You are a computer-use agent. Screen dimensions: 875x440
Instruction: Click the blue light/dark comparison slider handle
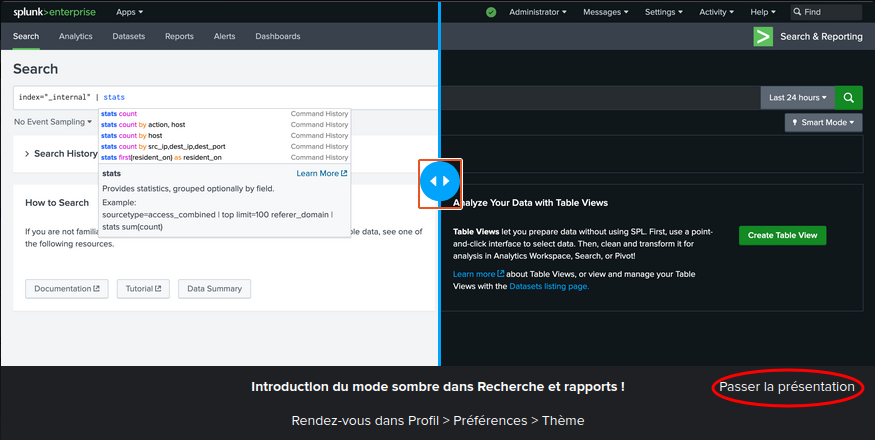pyautogui.click(x=440, y=181)
